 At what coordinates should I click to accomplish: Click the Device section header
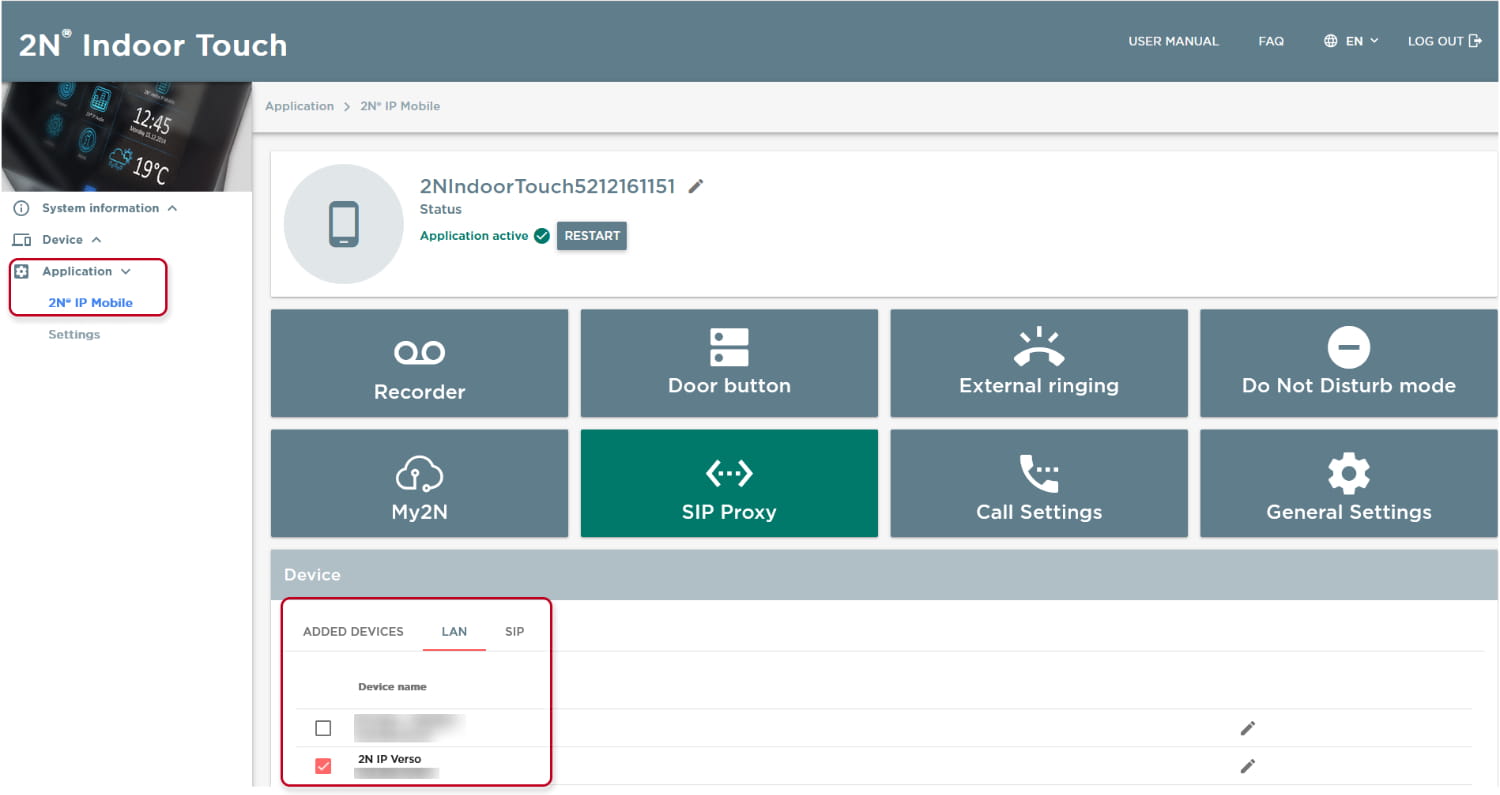(884, 575)
